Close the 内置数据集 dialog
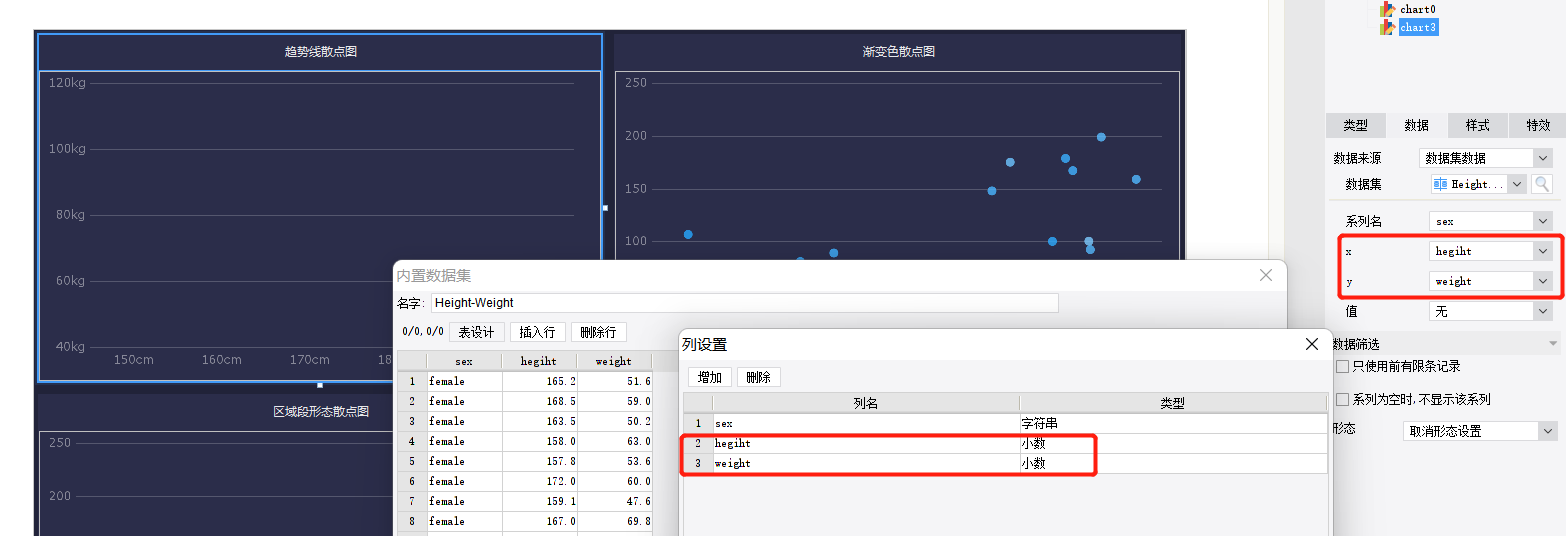The width and height of the screenshot is (1566, 536). [1266, 275]
